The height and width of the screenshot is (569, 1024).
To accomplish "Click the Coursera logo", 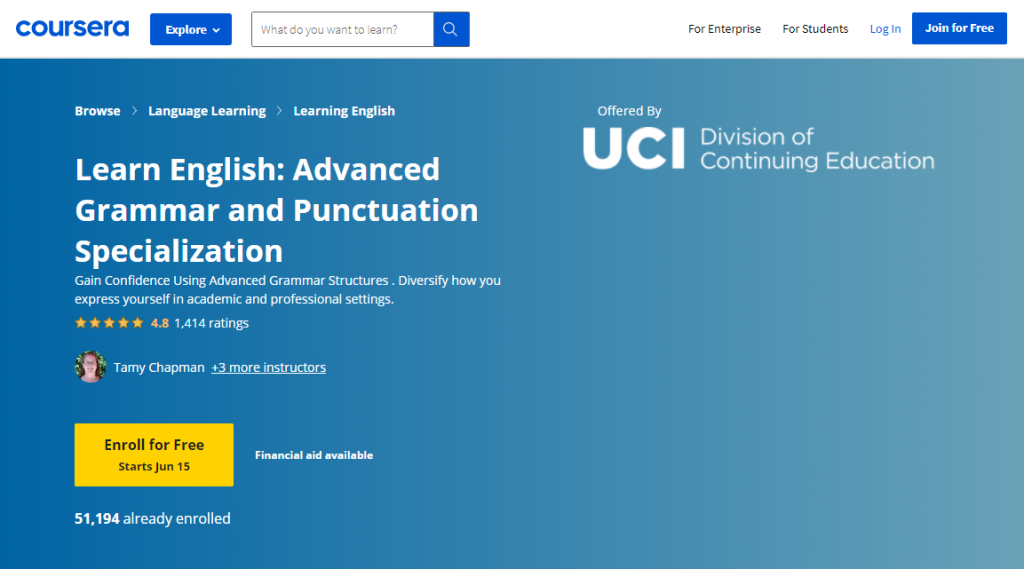I will 72,29.
